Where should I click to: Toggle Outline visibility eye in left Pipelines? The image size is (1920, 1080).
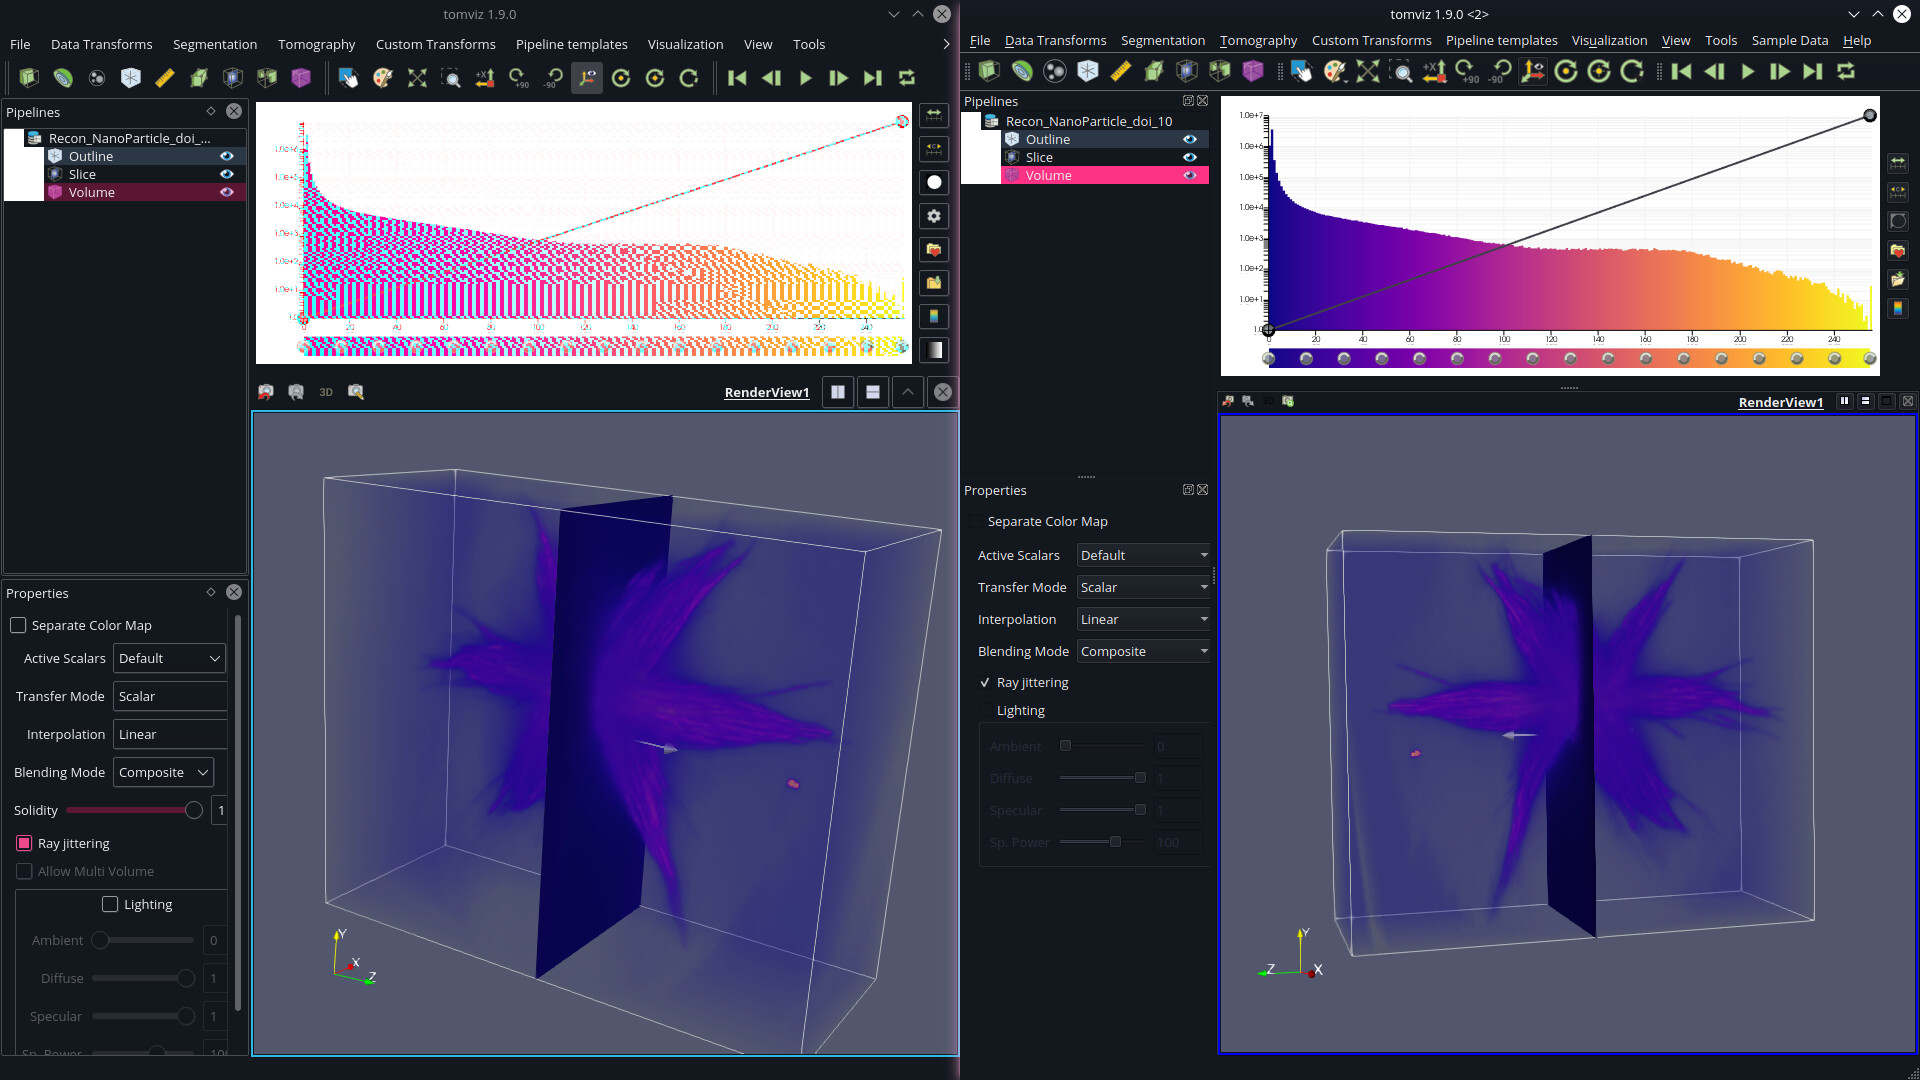[x=227, y=156]
